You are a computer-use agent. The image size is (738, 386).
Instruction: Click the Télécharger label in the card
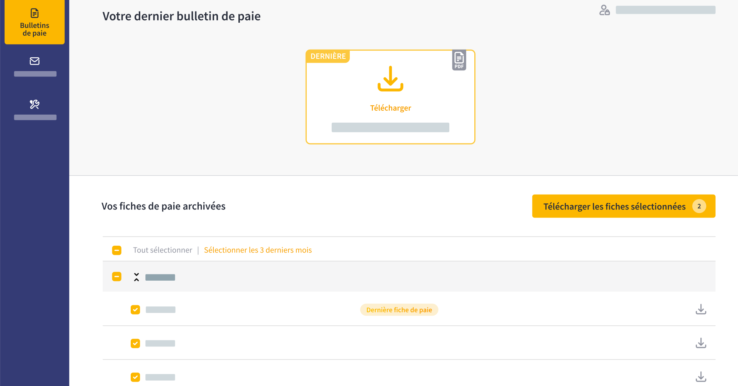tap(390, 108)
